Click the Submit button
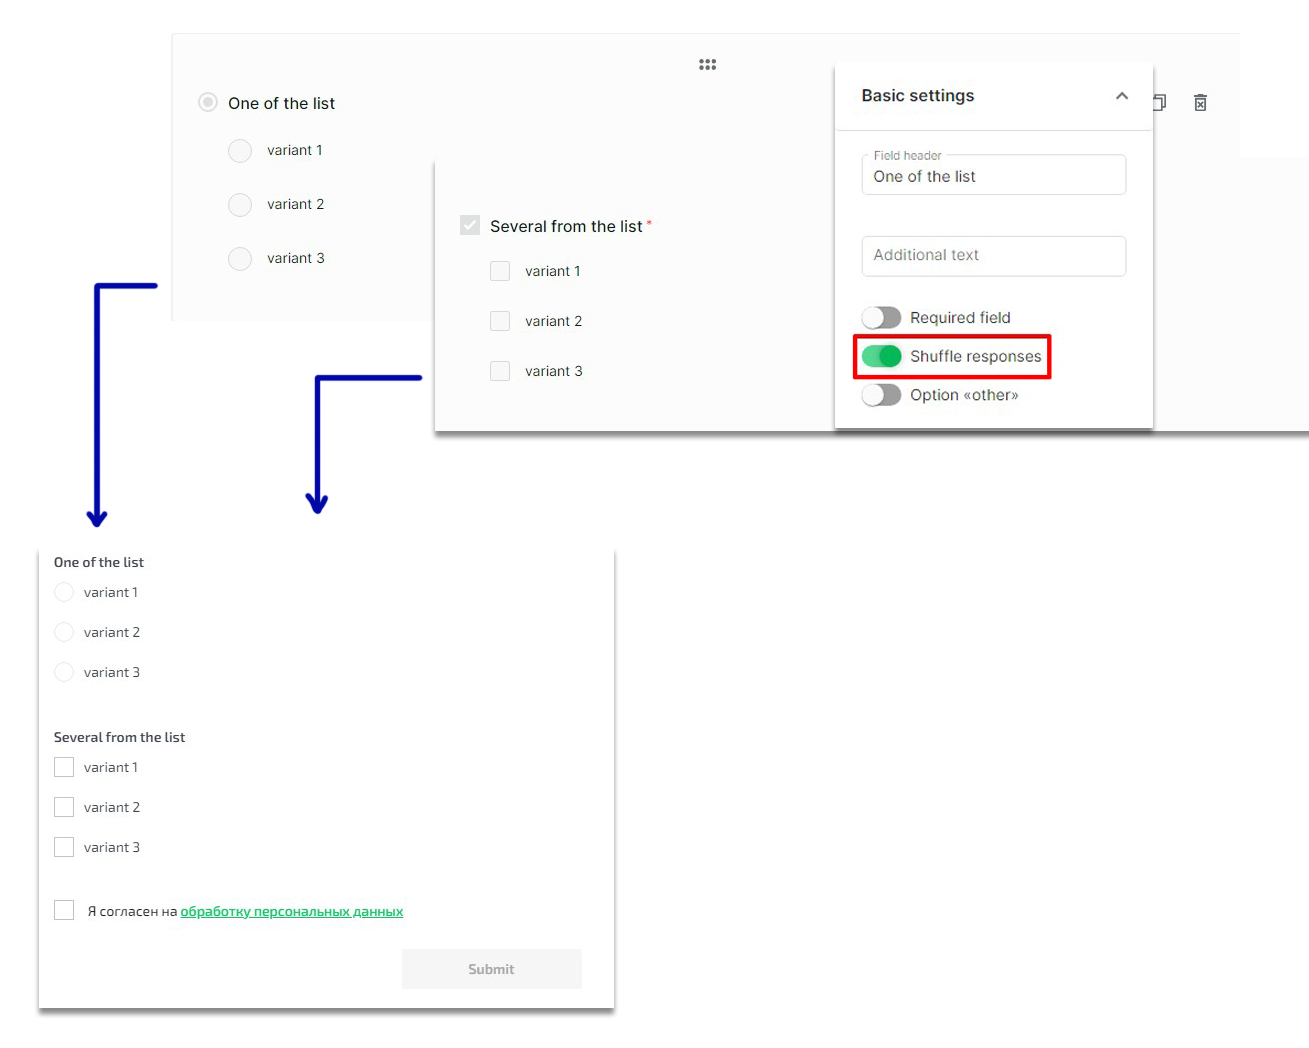 point(491,969)
